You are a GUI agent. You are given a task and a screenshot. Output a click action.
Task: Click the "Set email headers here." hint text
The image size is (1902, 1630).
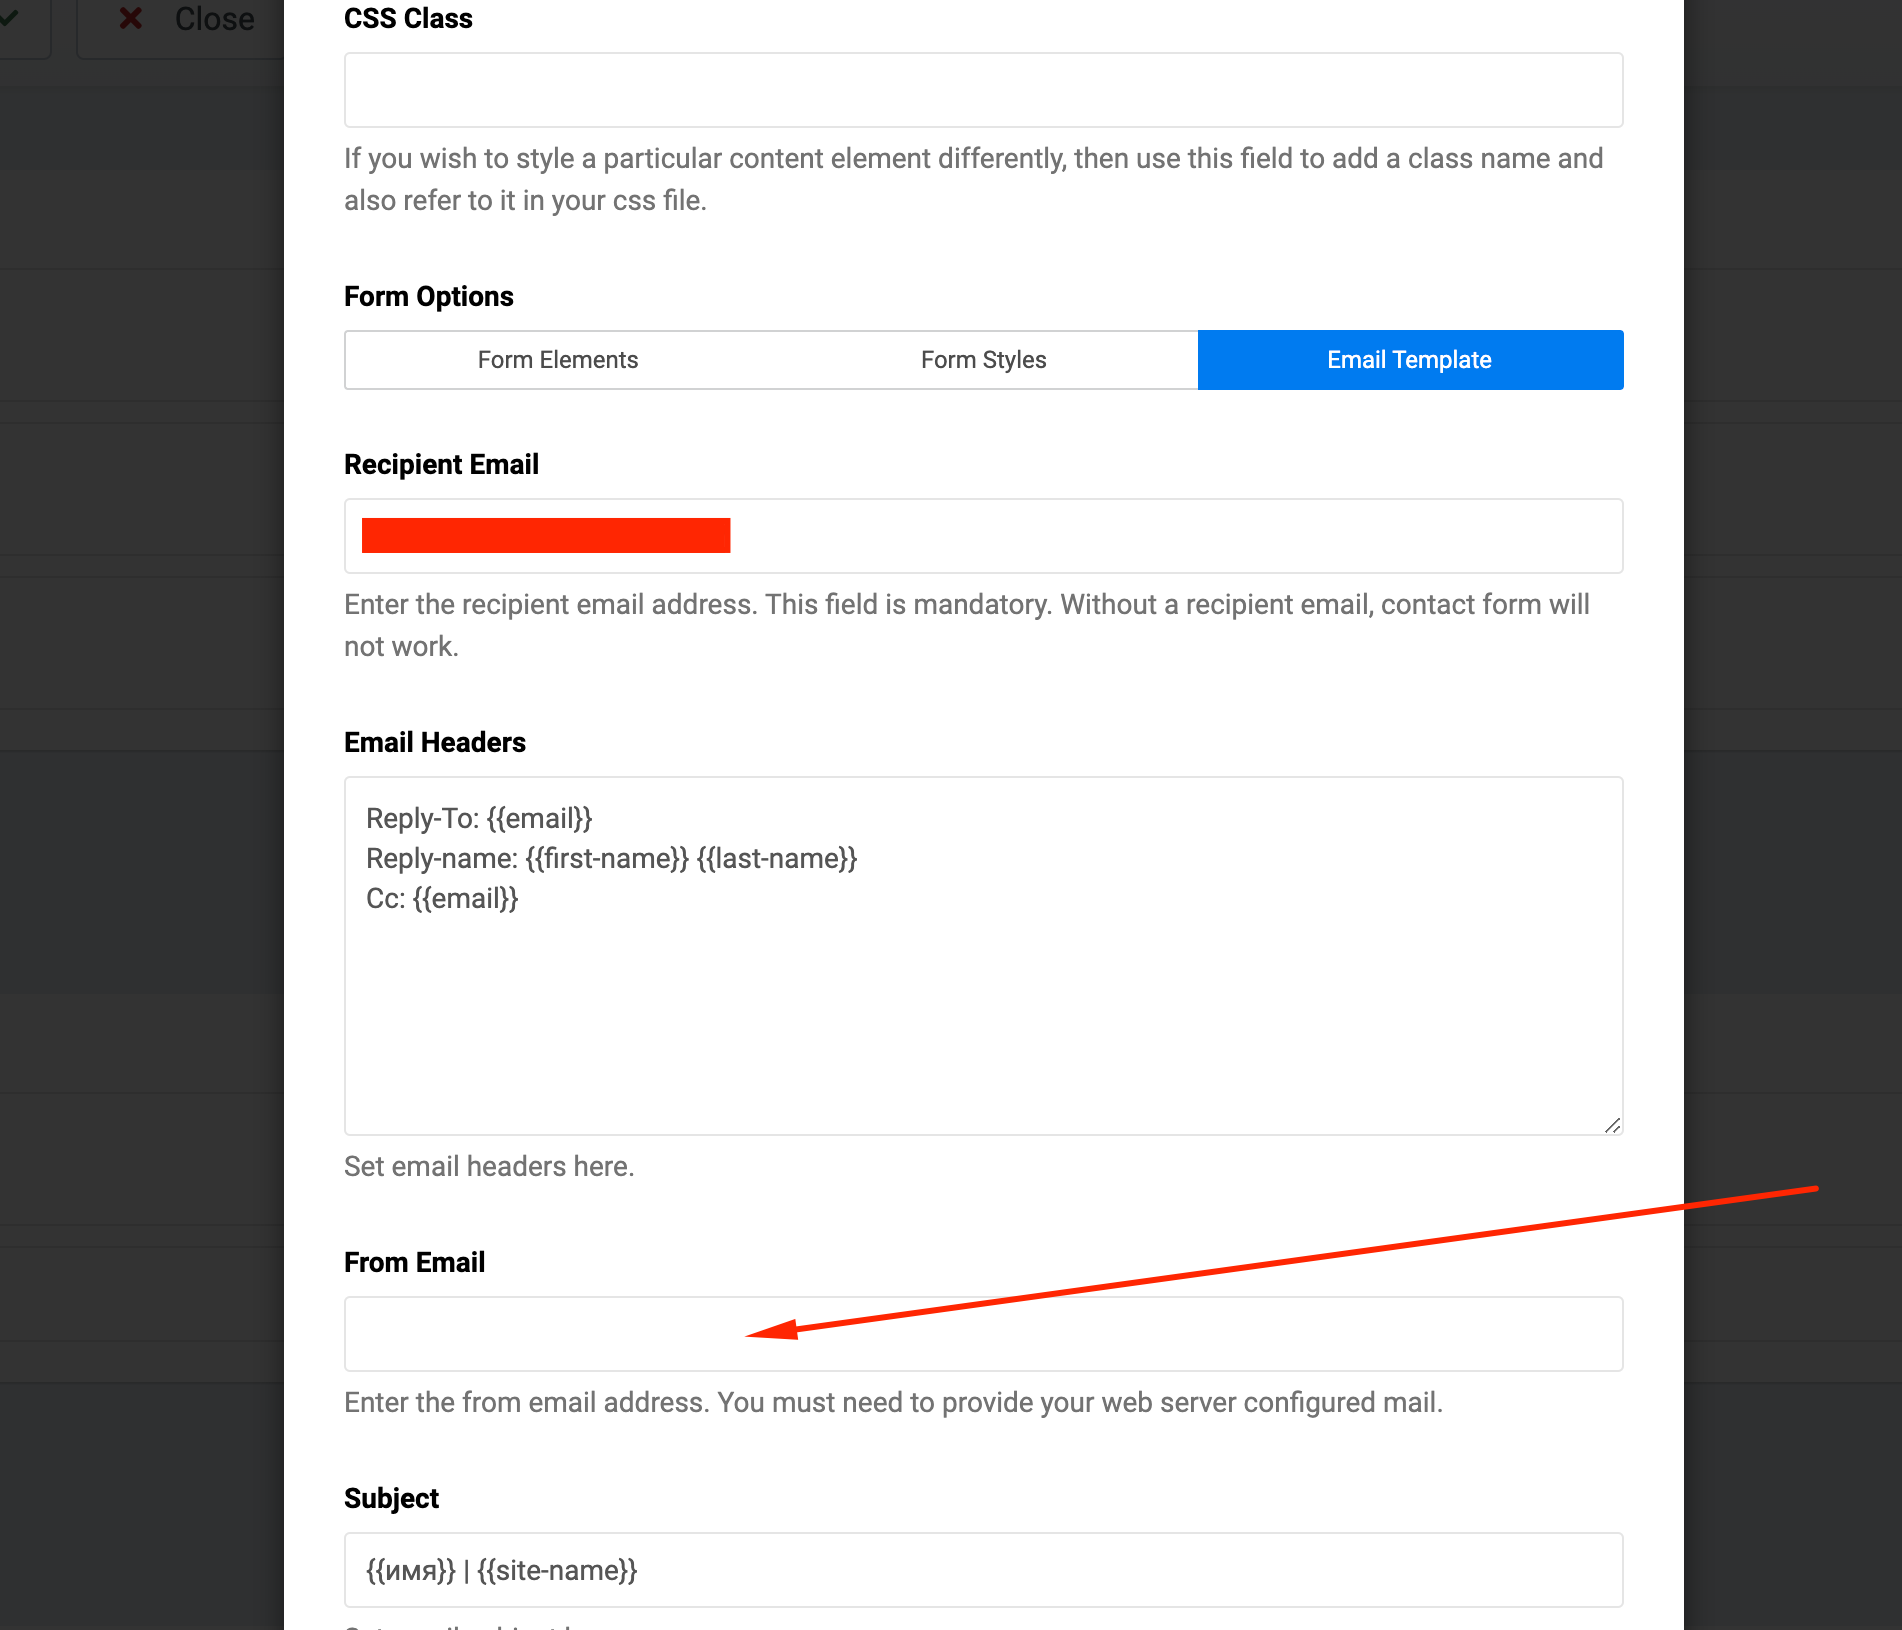pyautogui.click(x=489, y=1167)
